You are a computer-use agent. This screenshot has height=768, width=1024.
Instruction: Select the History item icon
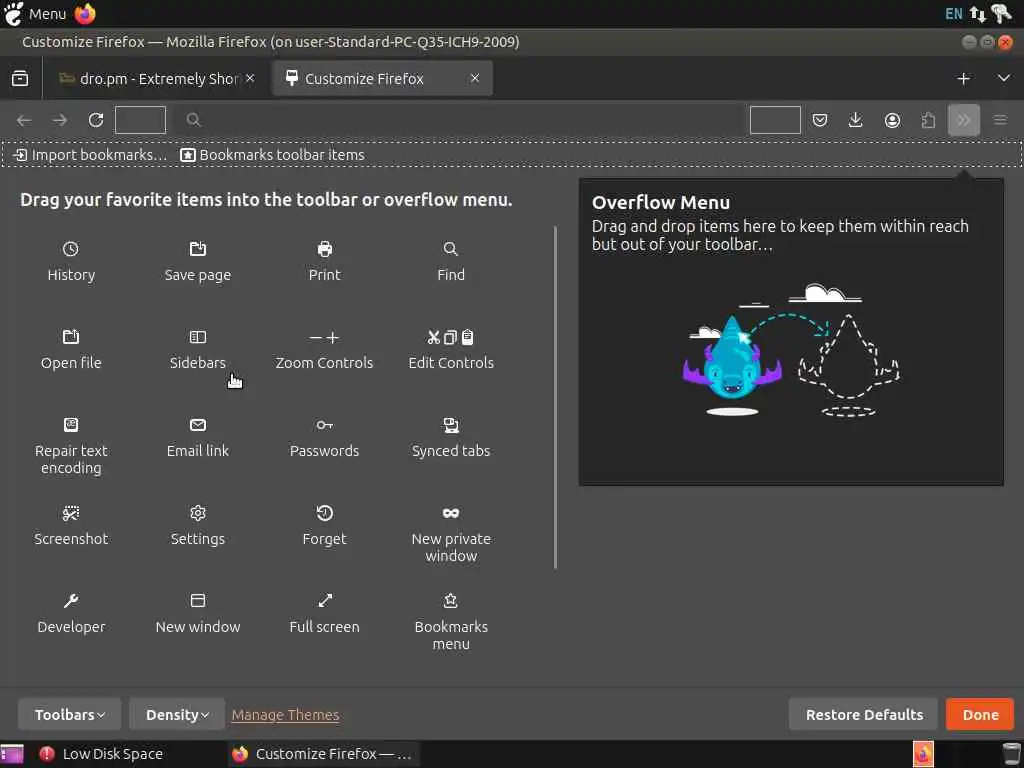tap(71, 249)
